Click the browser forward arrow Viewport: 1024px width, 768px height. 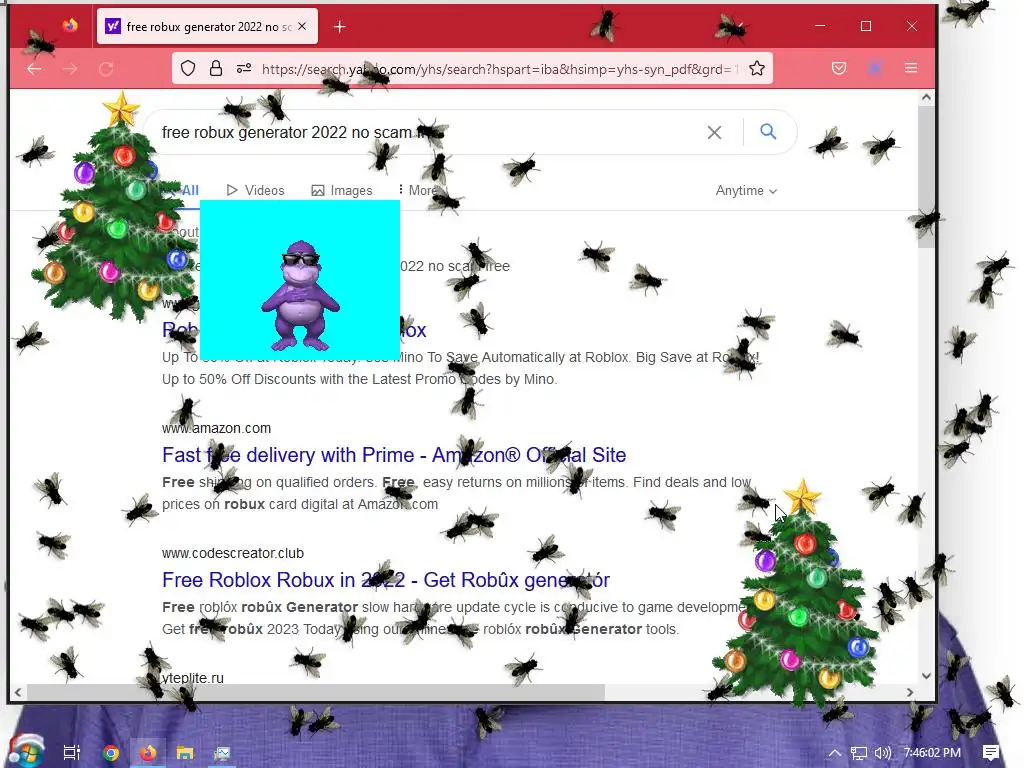point(70,69)
